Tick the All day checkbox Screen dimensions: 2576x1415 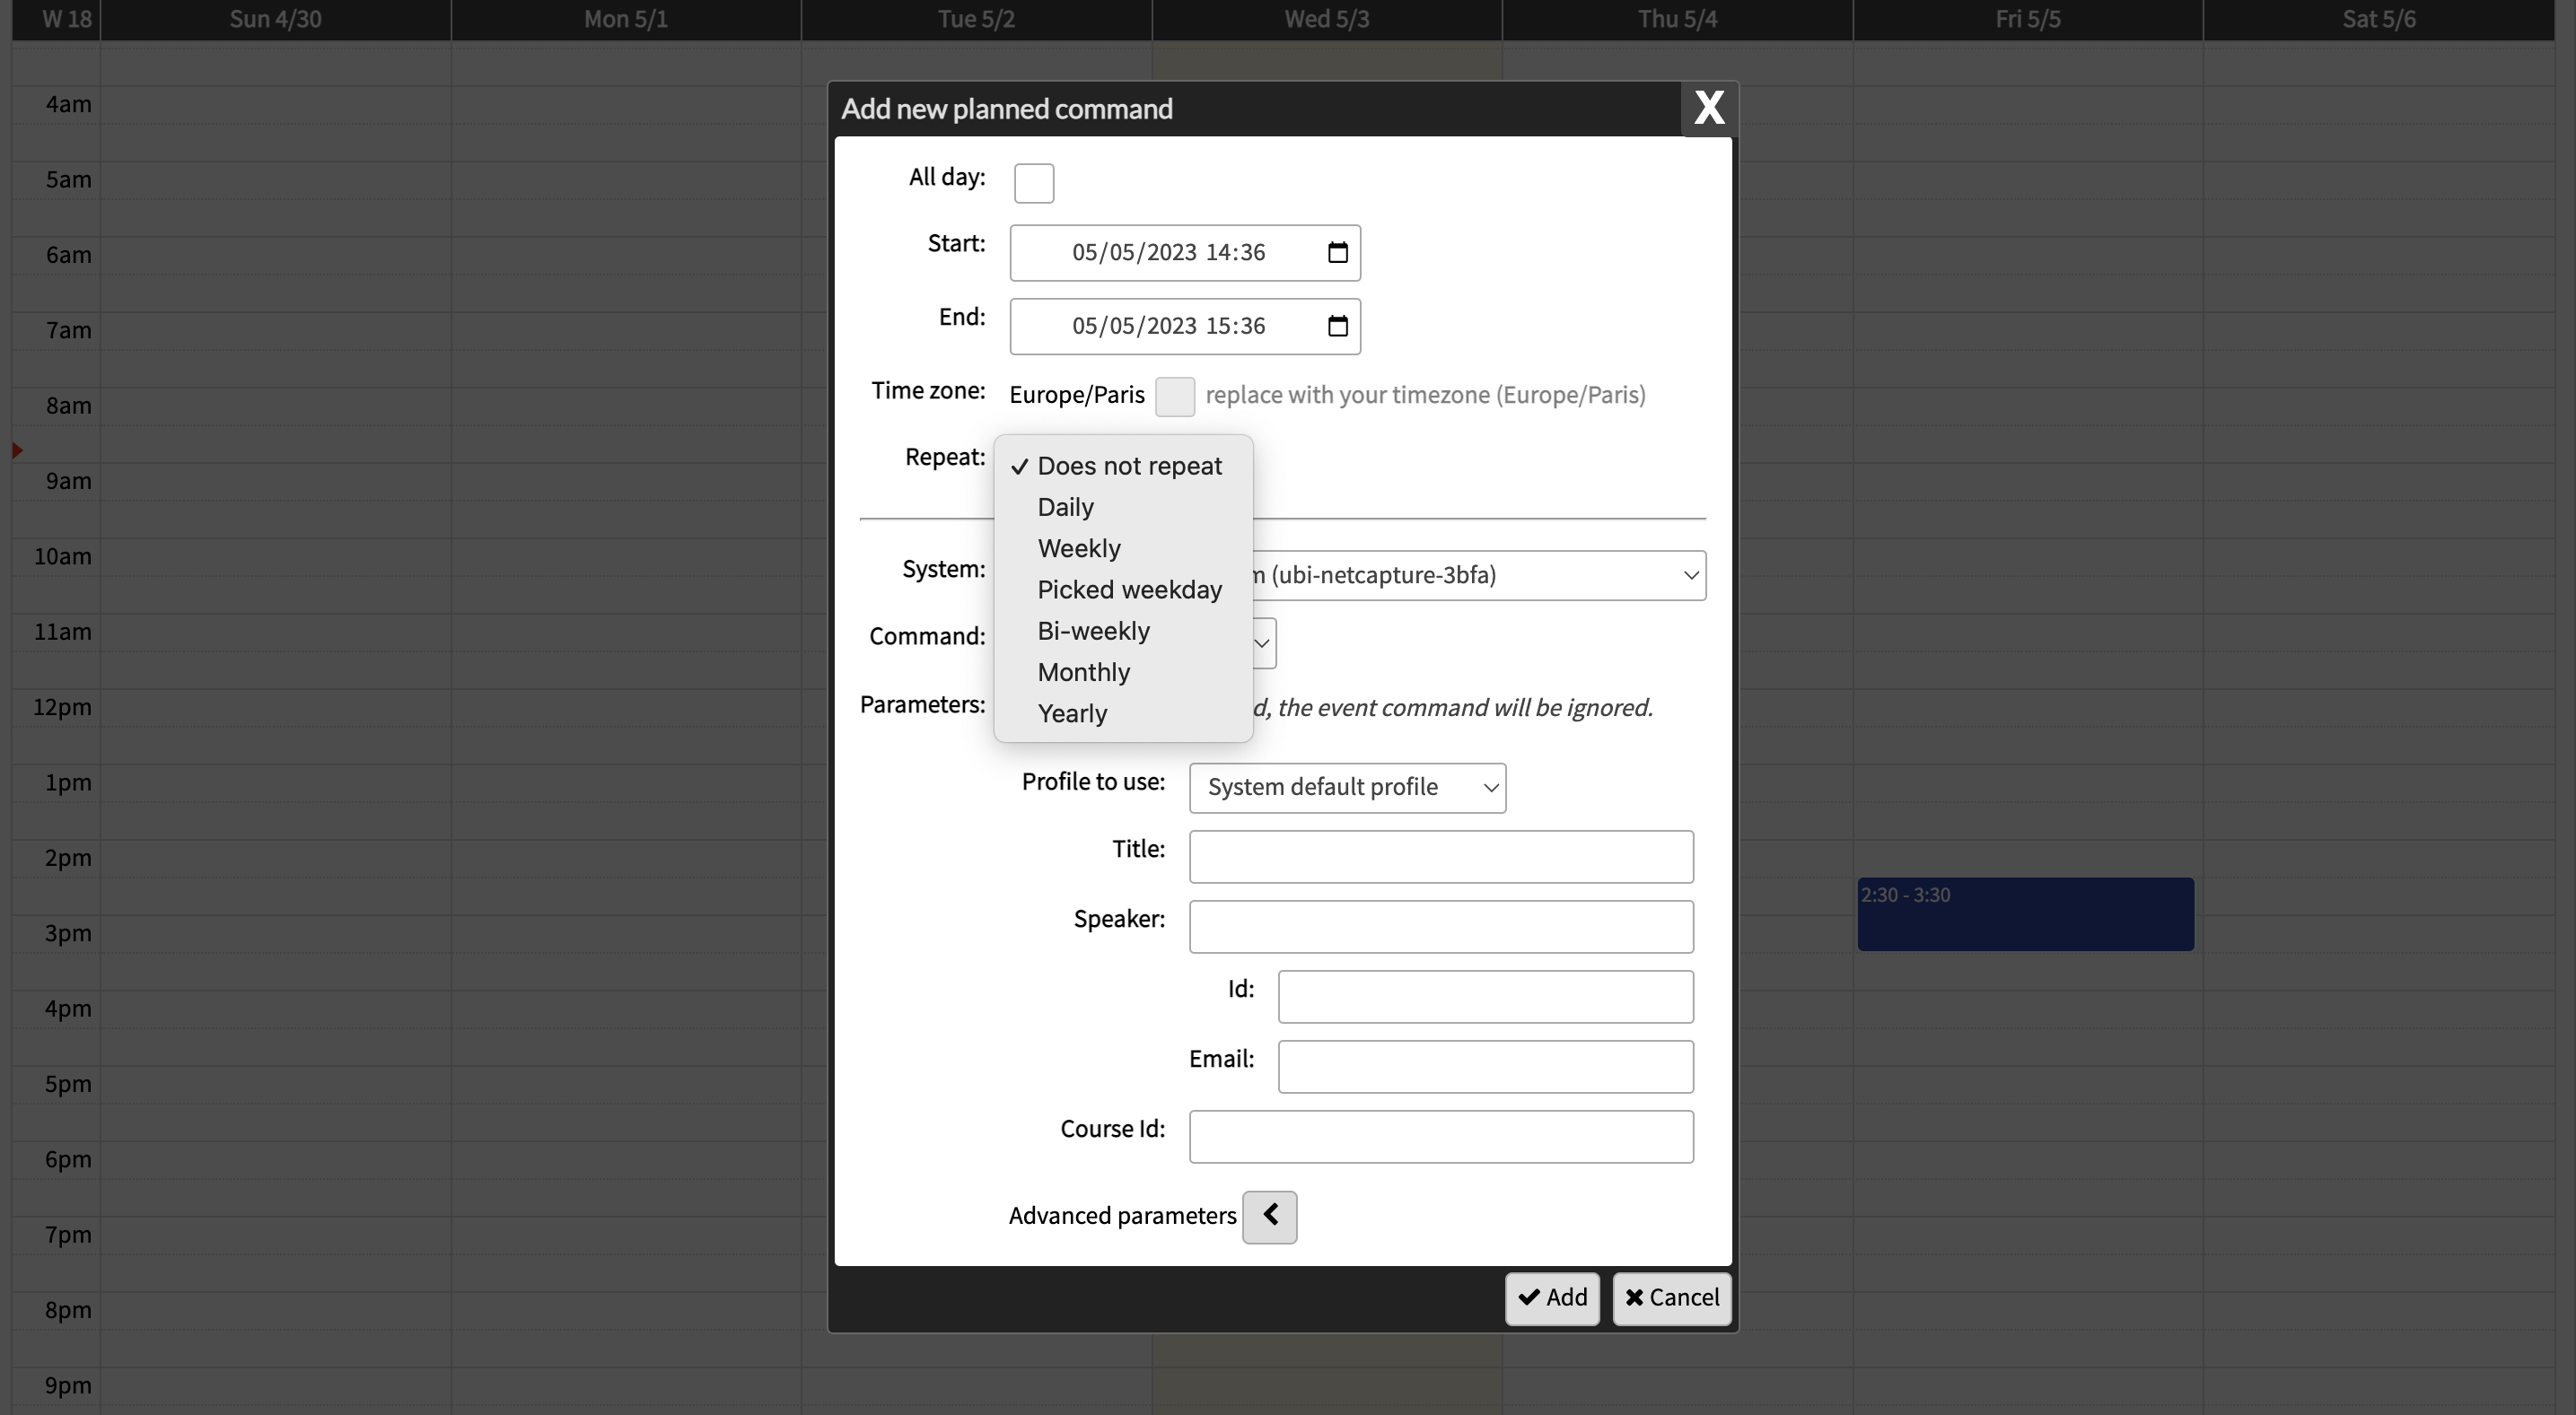pos(1034,183)
